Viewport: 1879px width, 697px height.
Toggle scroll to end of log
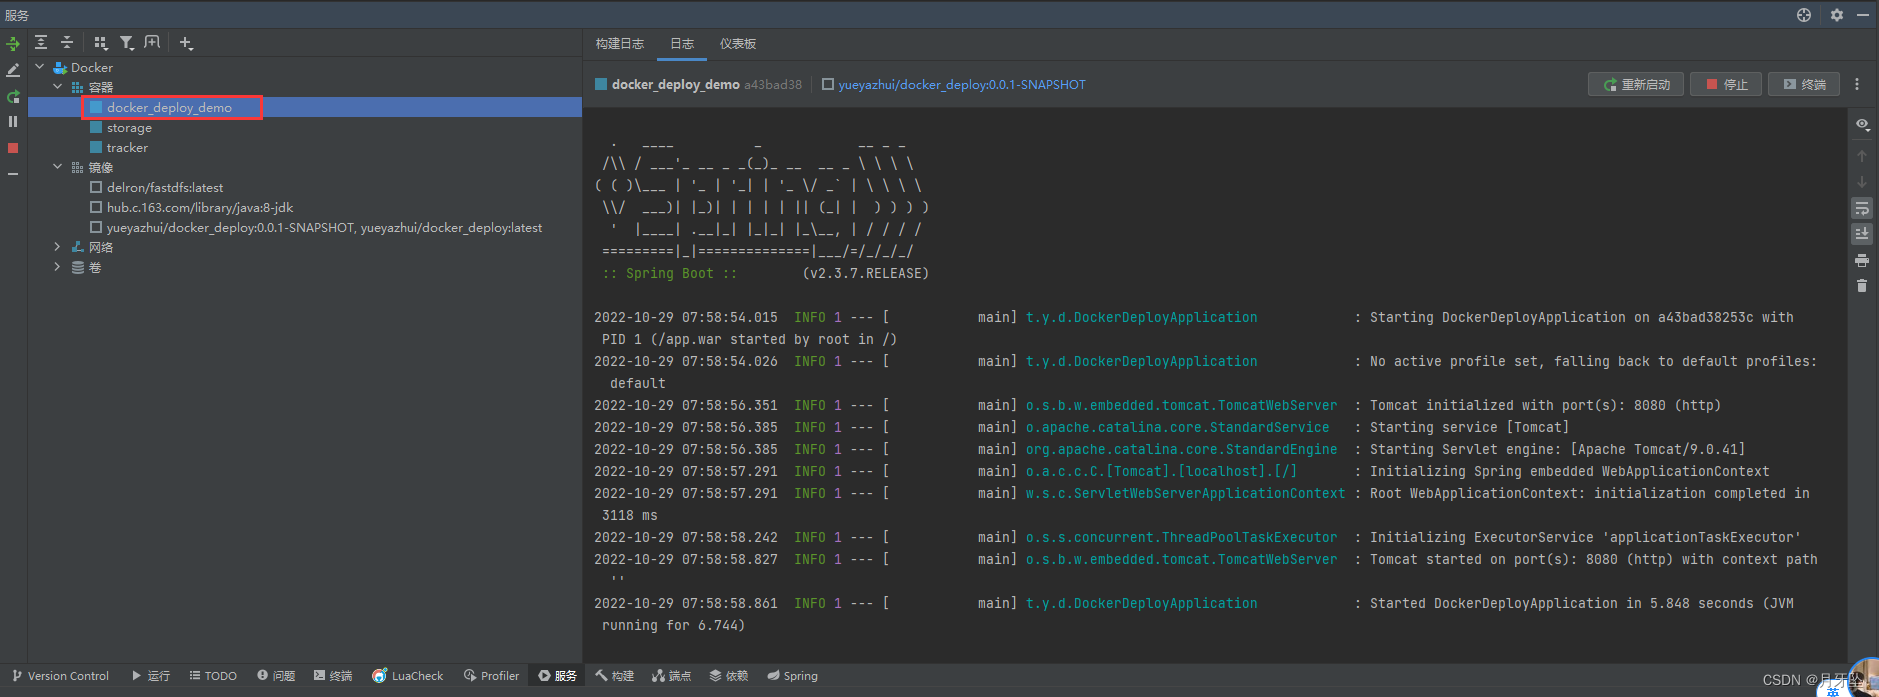[1862, 234]
